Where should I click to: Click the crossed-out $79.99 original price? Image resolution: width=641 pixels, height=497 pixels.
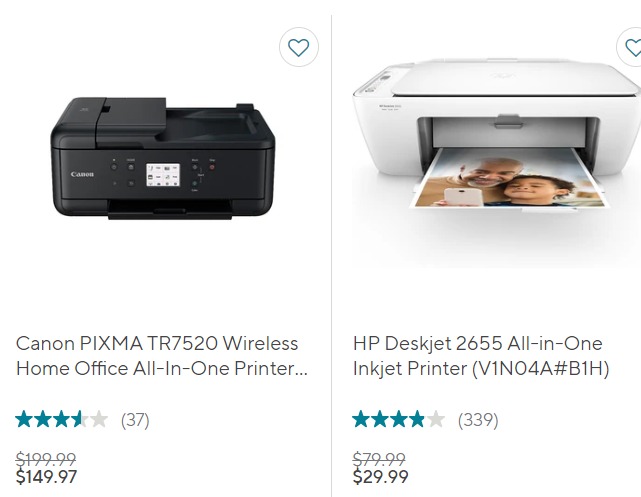pyautogui.click(x=379, y=459)
